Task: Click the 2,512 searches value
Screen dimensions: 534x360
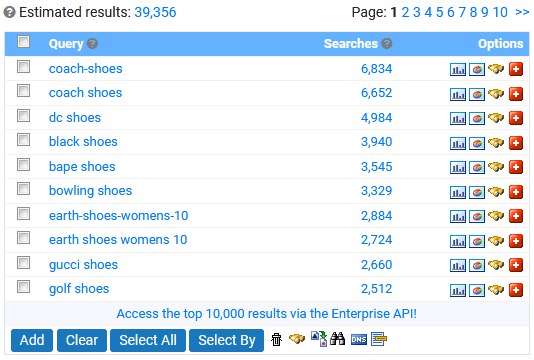Action: tap(376, 289)
